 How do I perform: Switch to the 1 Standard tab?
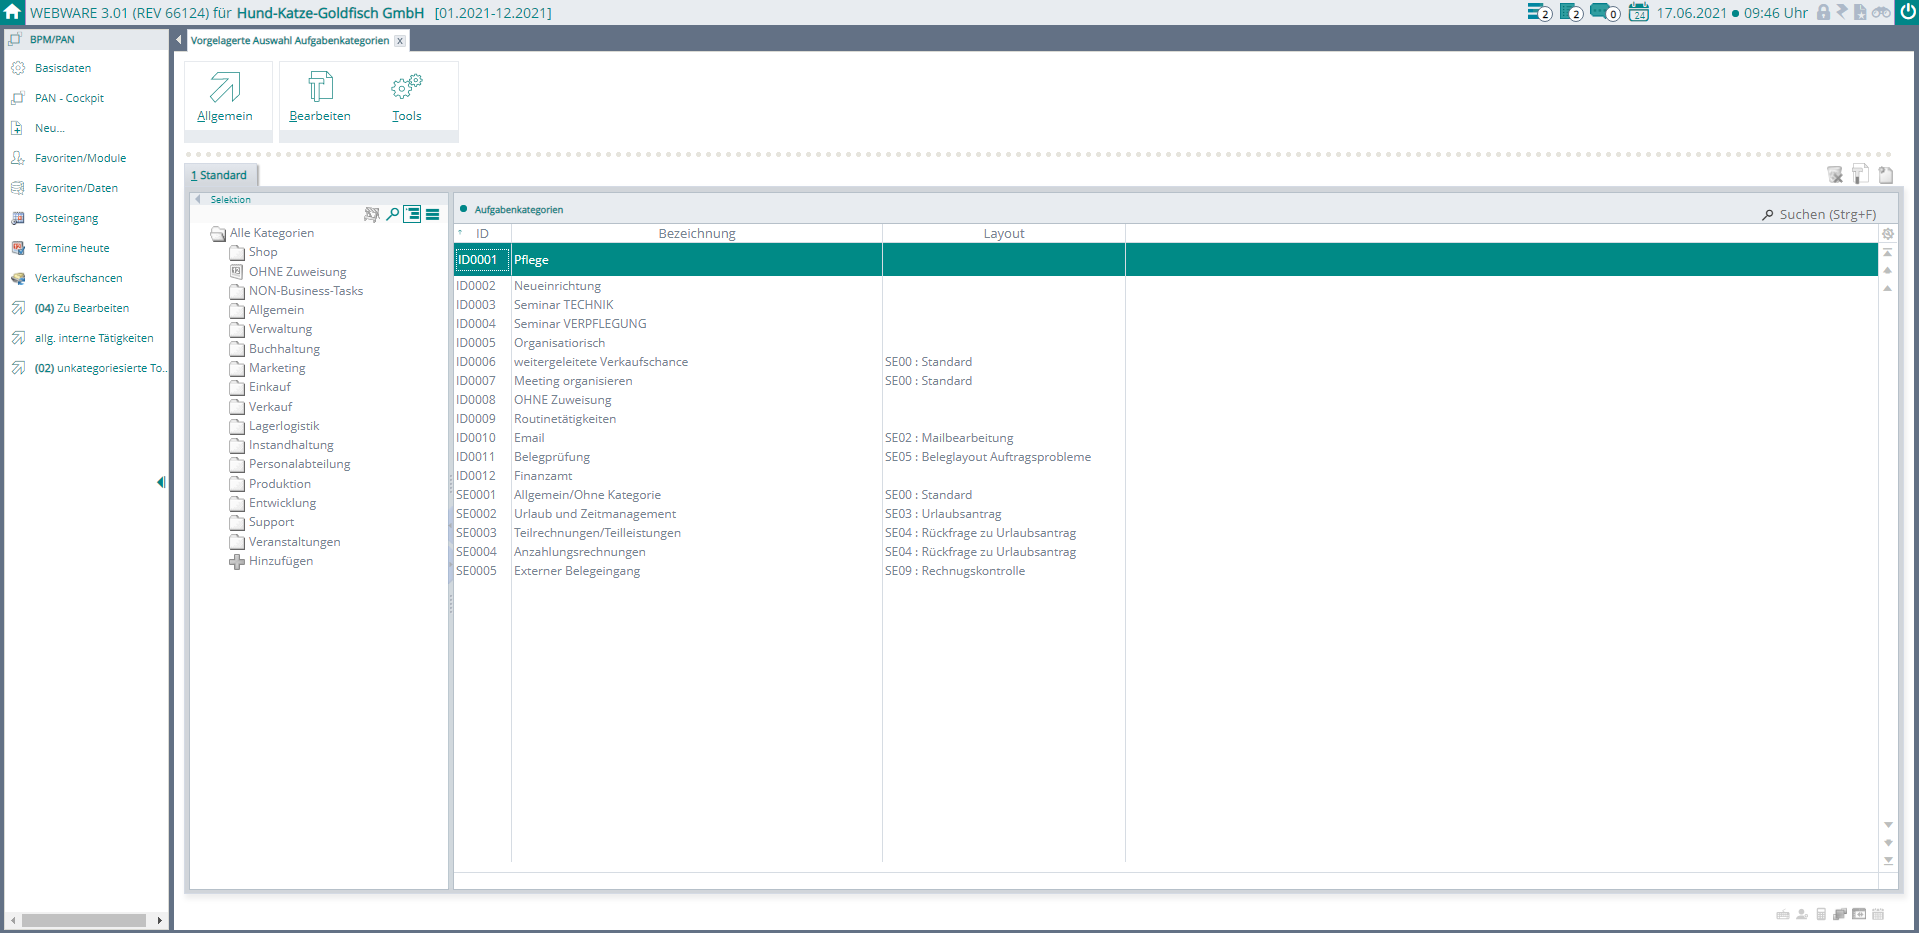click(x=221, y=175)
